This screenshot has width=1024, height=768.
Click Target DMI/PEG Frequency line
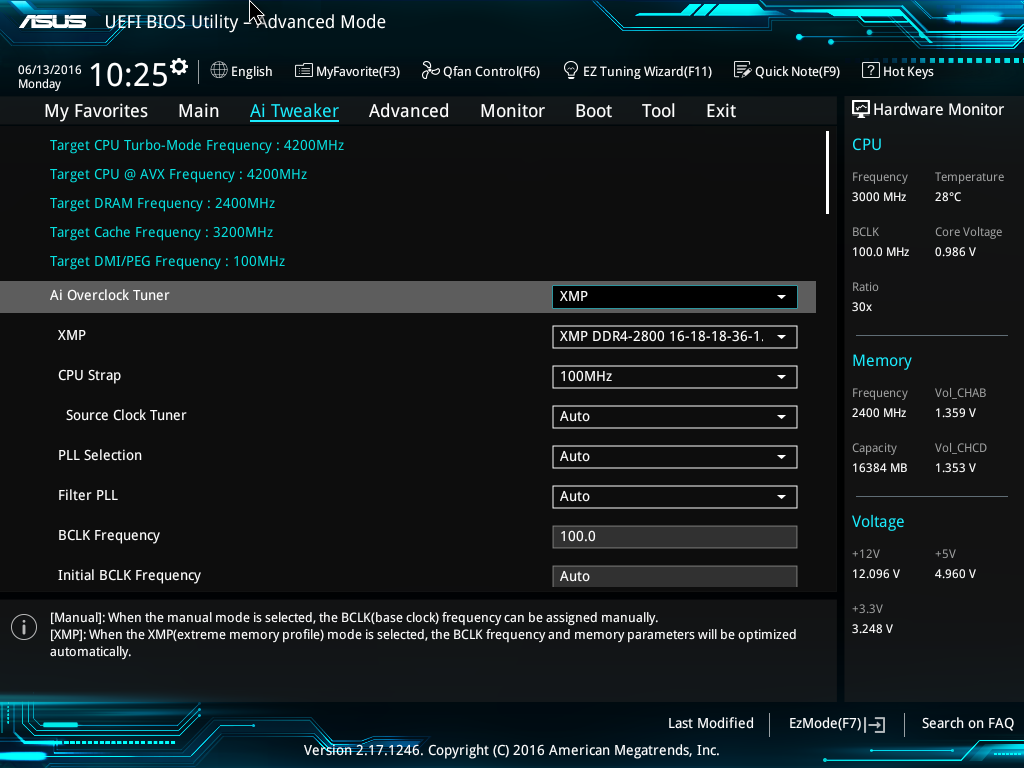[x=167, y=261]
